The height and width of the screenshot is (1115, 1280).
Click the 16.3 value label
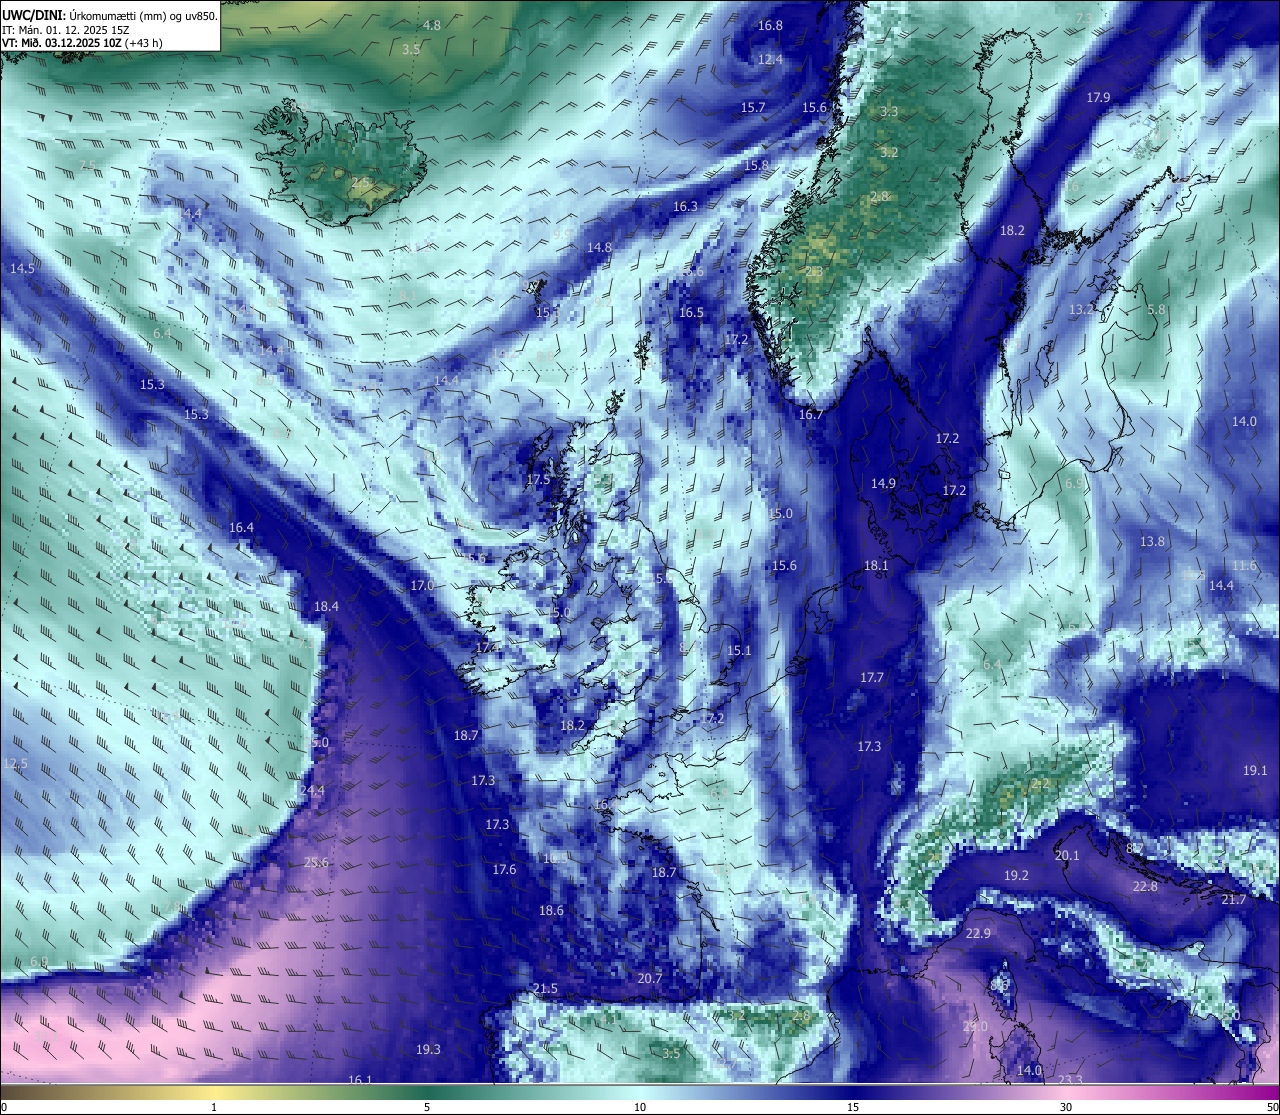tap(685, 207)
